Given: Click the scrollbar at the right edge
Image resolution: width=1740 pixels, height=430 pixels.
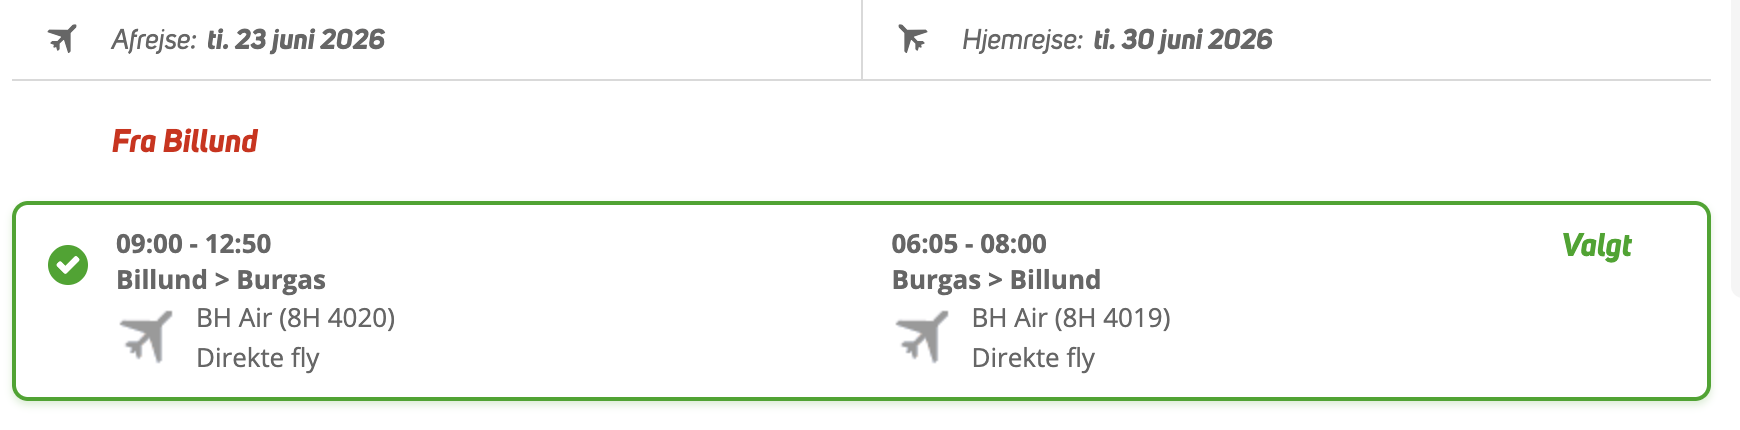Looking at the screenshot, I should (1734, 150).
